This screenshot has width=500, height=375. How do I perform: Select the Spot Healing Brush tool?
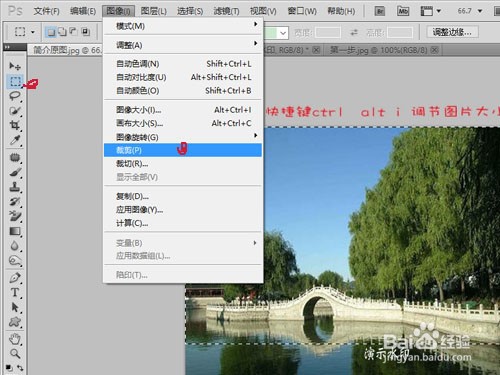[x=15, y=157]
